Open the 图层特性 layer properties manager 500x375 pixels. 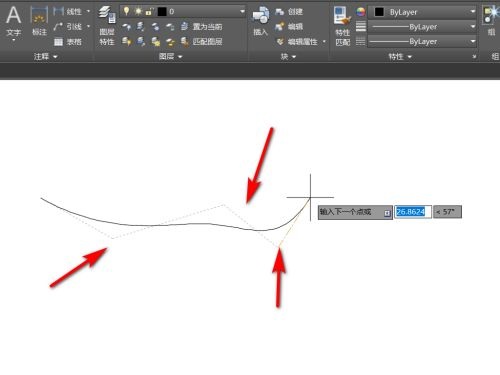point(107,26)
